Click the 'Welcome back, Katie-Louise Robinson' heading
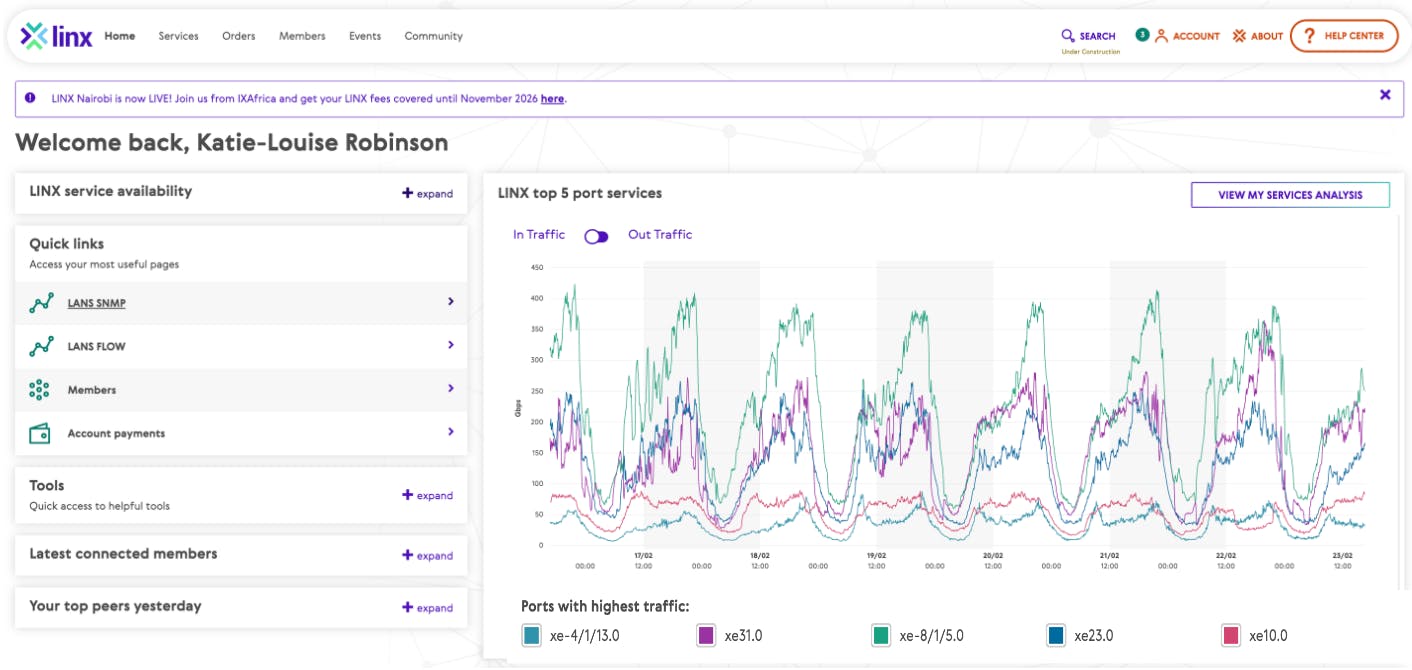 click(232, 143)
